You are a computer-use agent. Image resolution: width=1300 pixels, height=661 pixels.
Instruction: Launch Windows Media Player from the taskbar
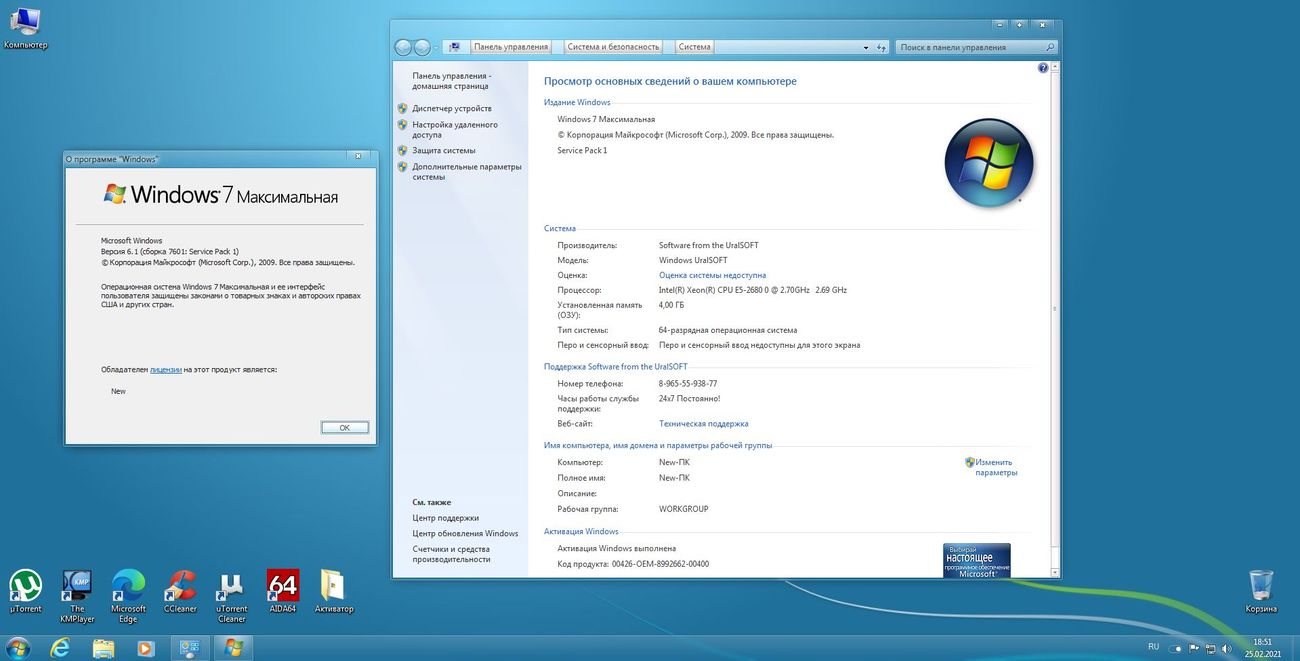point(145,647)
